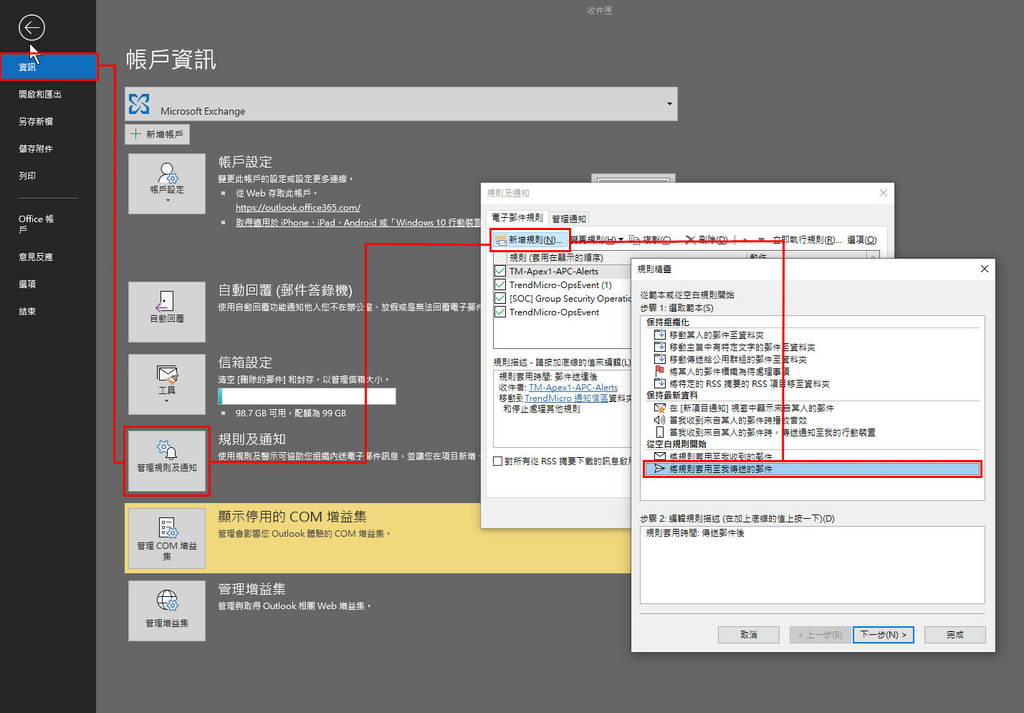Click the TrendMicro 通知信區 folder link
The height and width of the screenshot is (713, 1024).
point(566,398)
